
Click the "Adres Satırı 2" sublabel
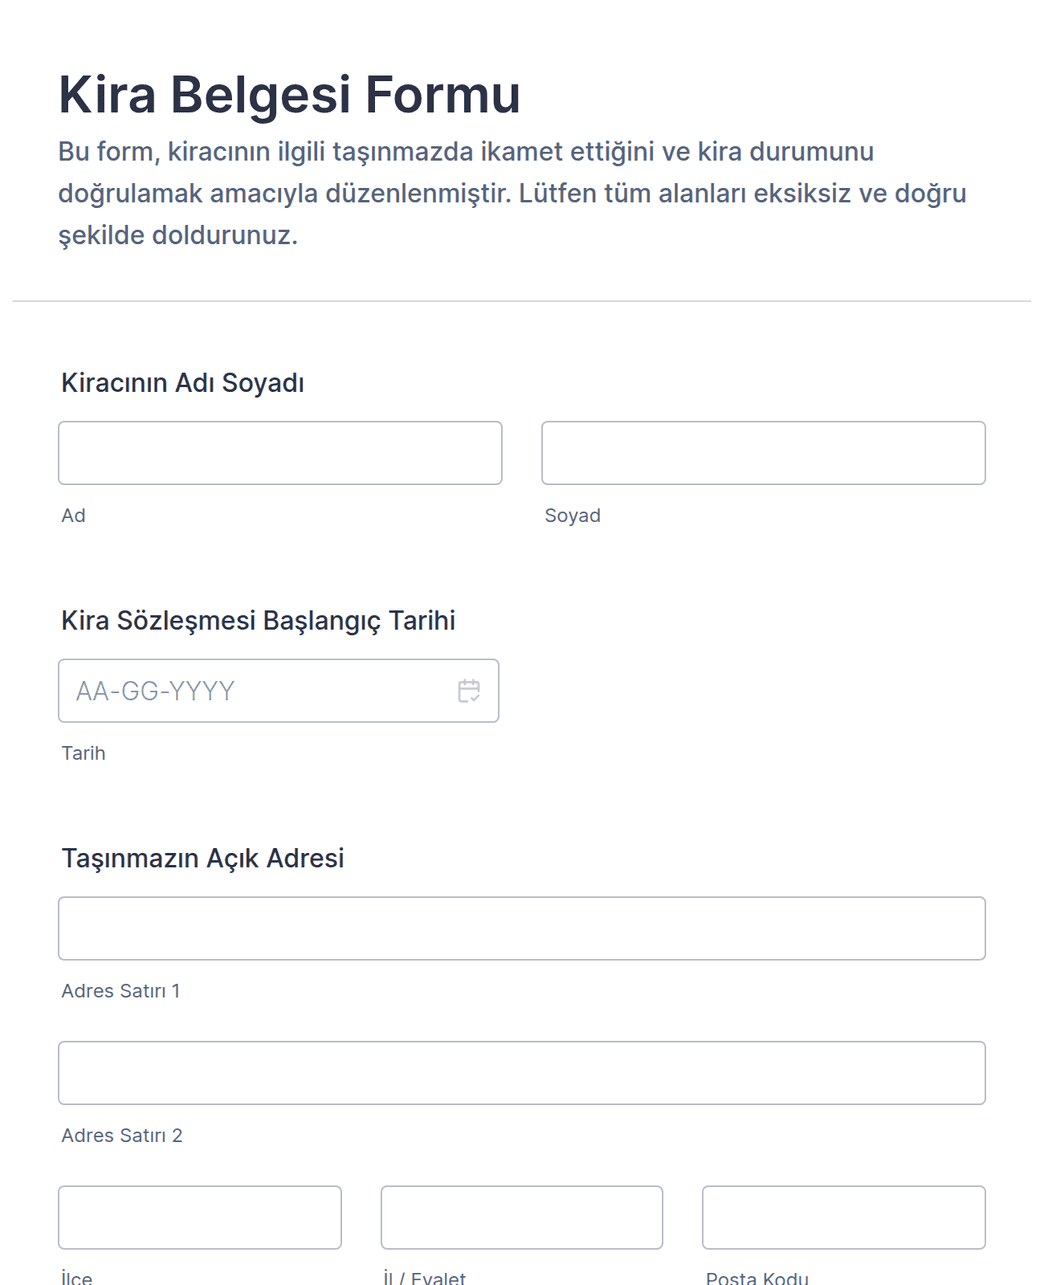(121, 1136)
